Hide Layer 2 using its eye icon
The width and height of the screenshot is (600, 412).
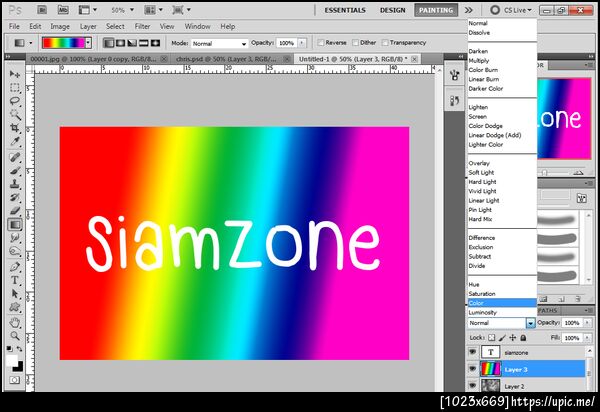click(473, 386)
